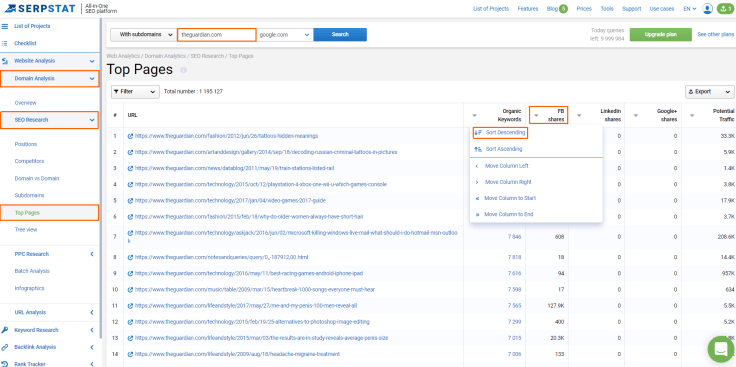Click the green notifications badge button
The width and height of the screenshot is (736, 367).
coord(726,9)
